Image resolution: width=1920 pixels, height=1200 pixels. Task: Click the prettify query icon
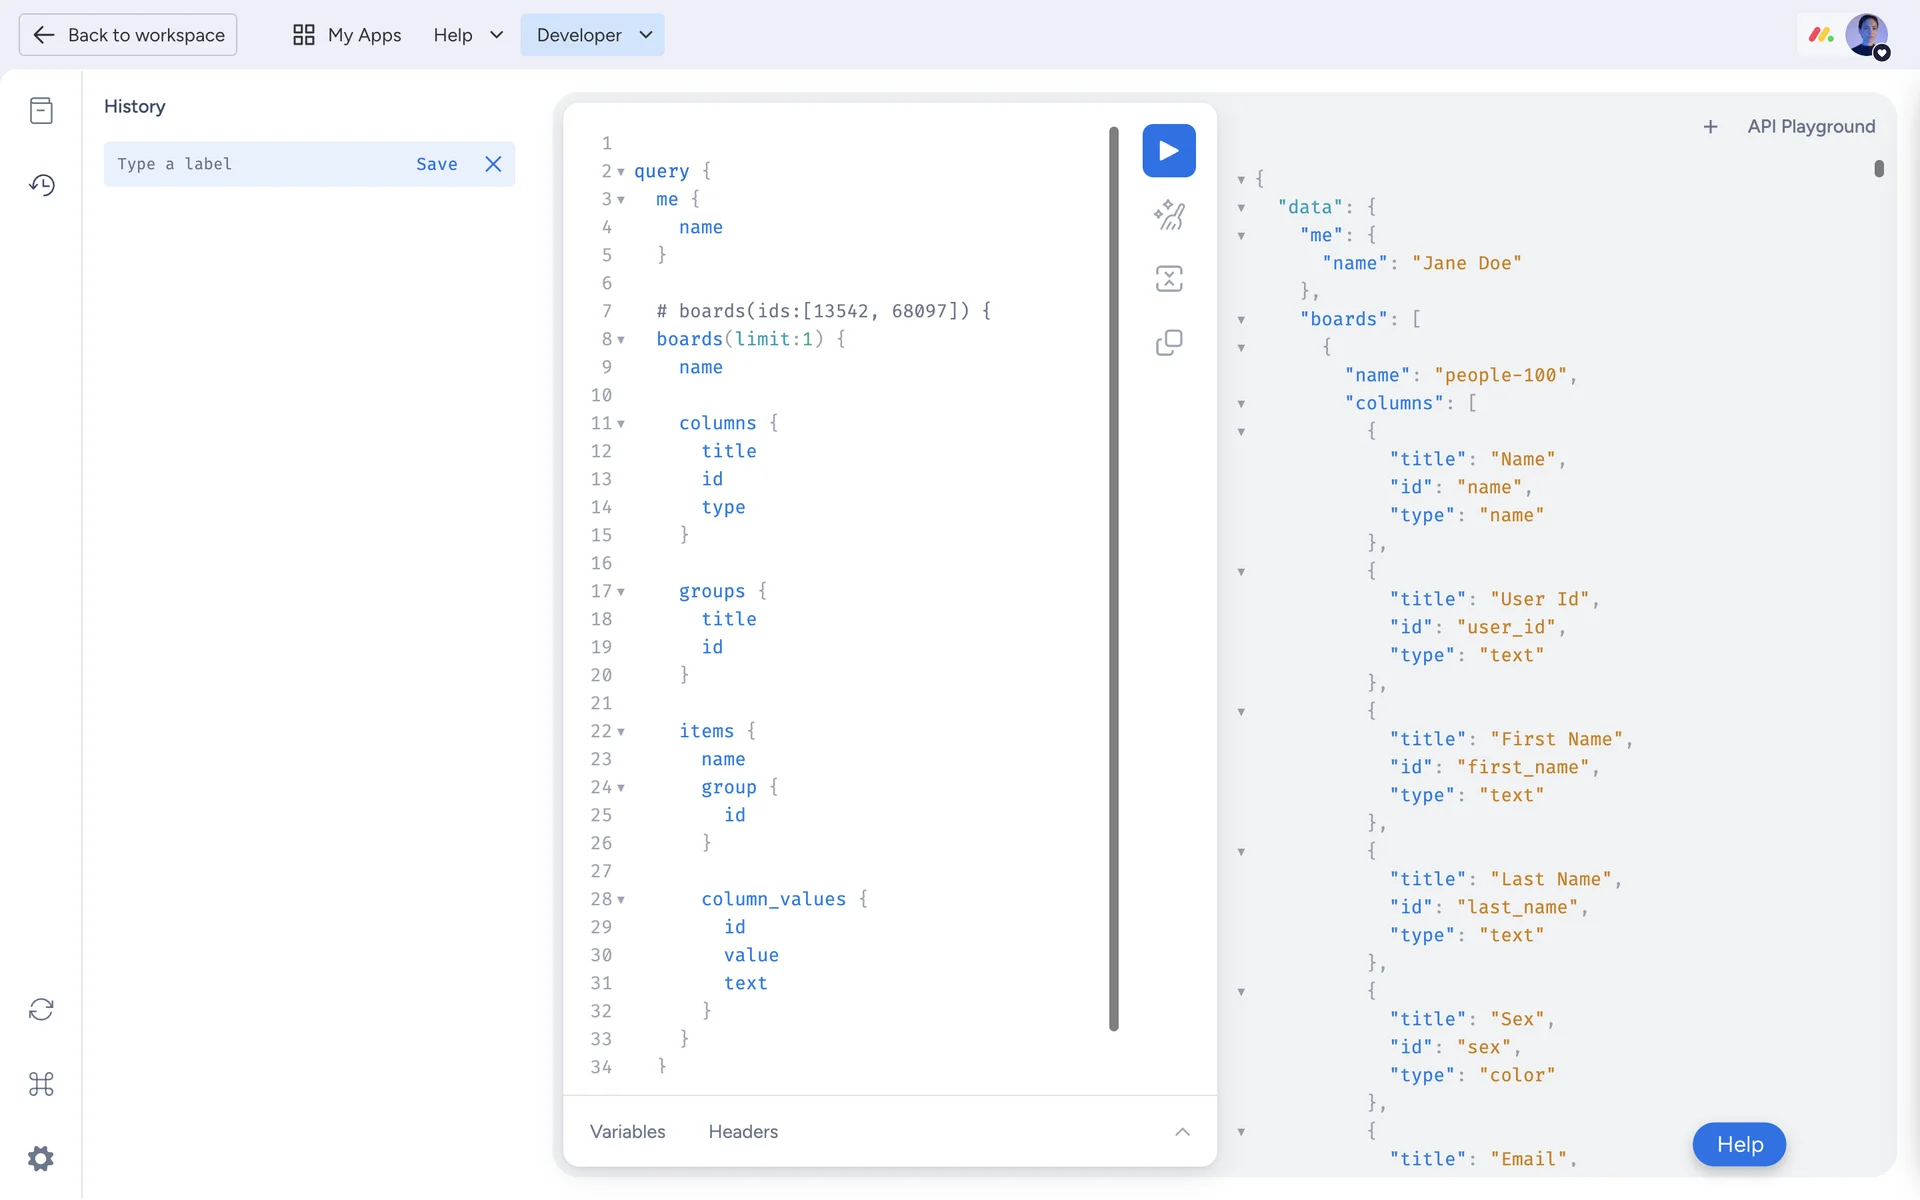(x=1168, y=215)
